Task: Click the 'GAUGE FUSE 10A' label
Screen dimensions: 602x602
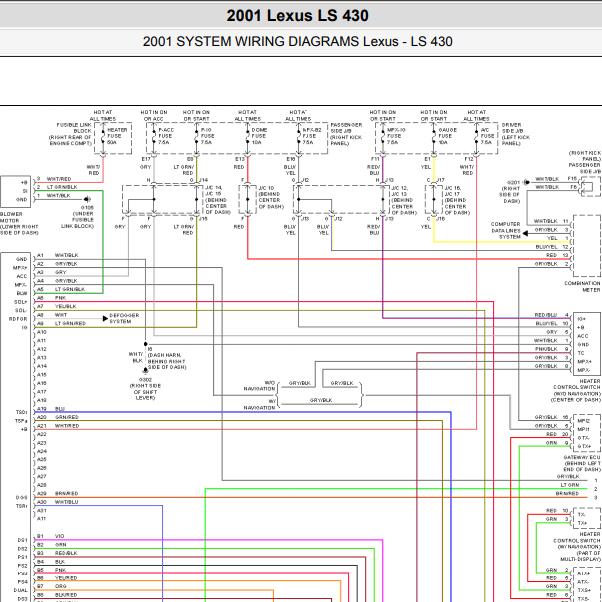Action: (x=447, y=136)
